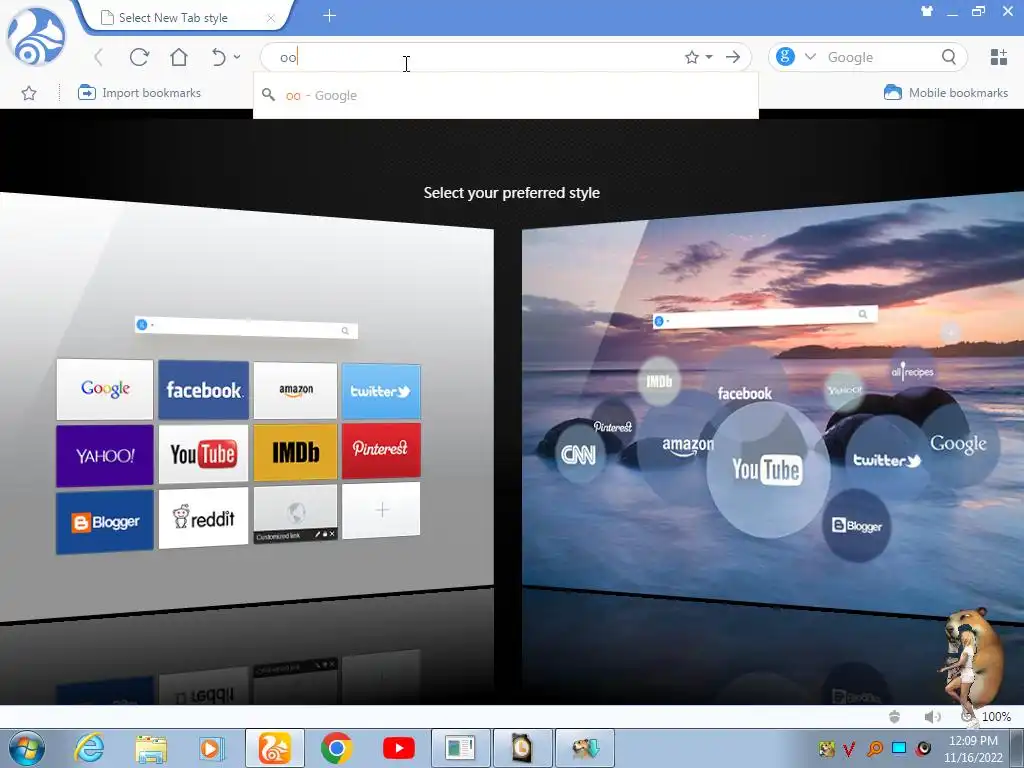The width and height of the screenshot is (1024, 768).
Task: Open YouTube app in taskbar
Action: tap(398, 748)
